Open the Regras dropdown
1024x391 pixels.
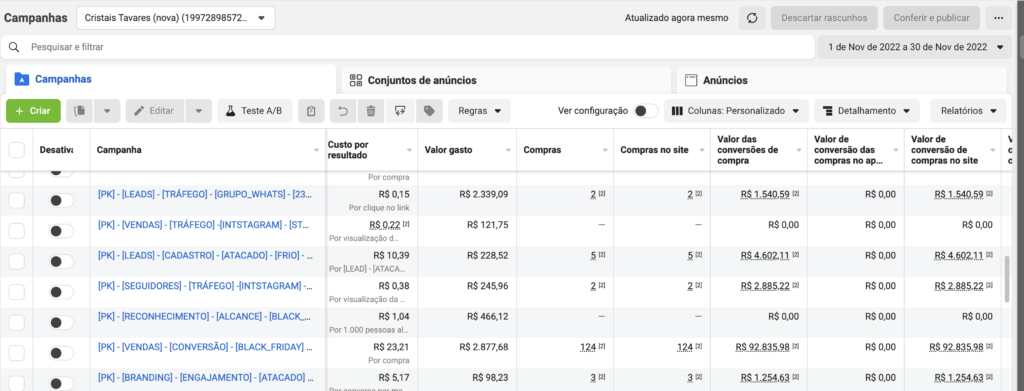(479, 111)
